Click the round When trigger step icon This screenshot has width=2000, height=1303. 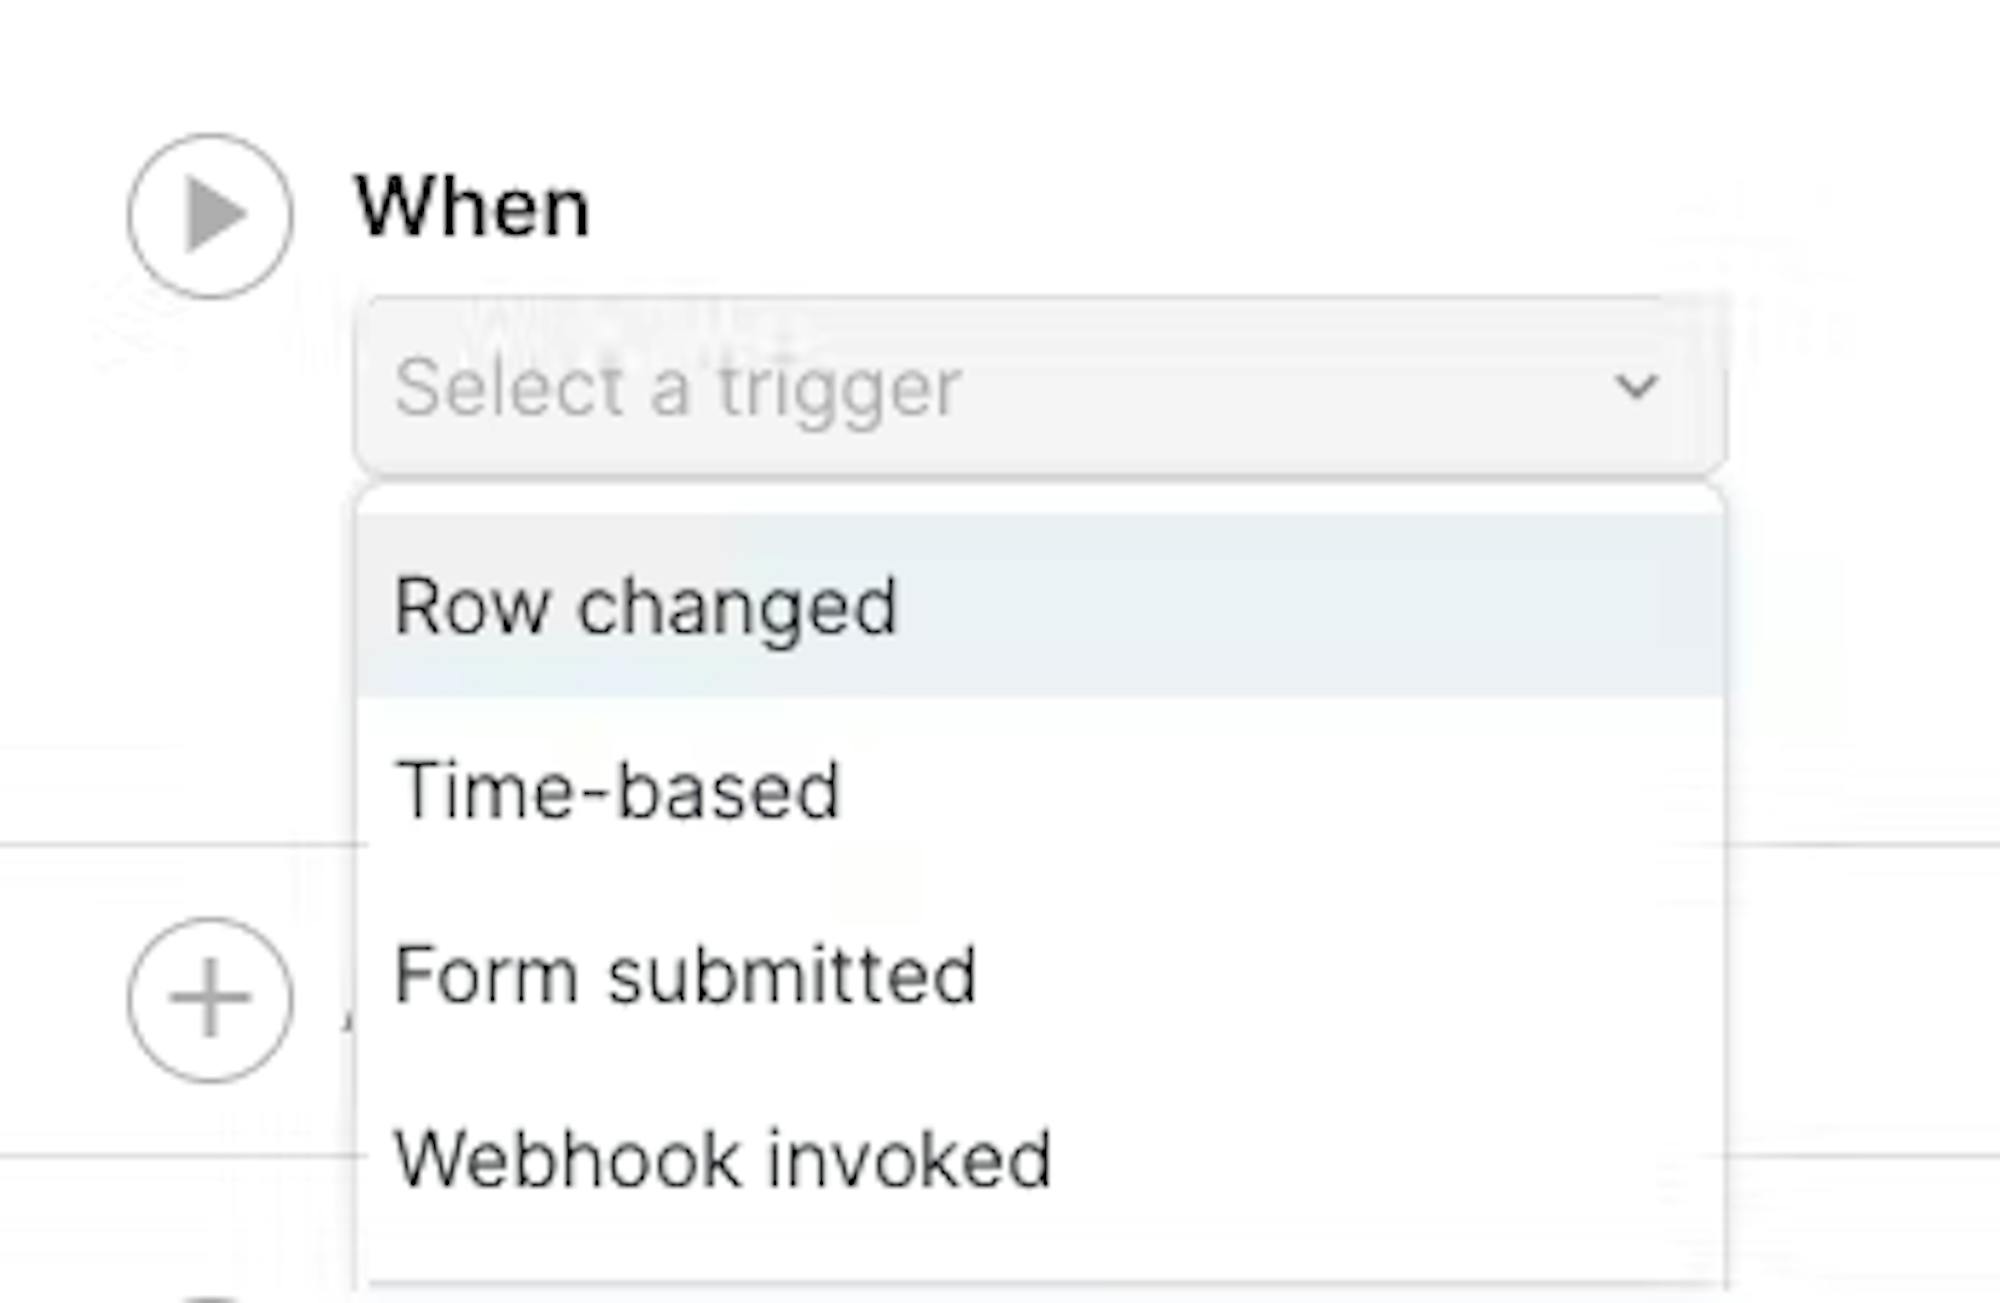pos(210,216)
